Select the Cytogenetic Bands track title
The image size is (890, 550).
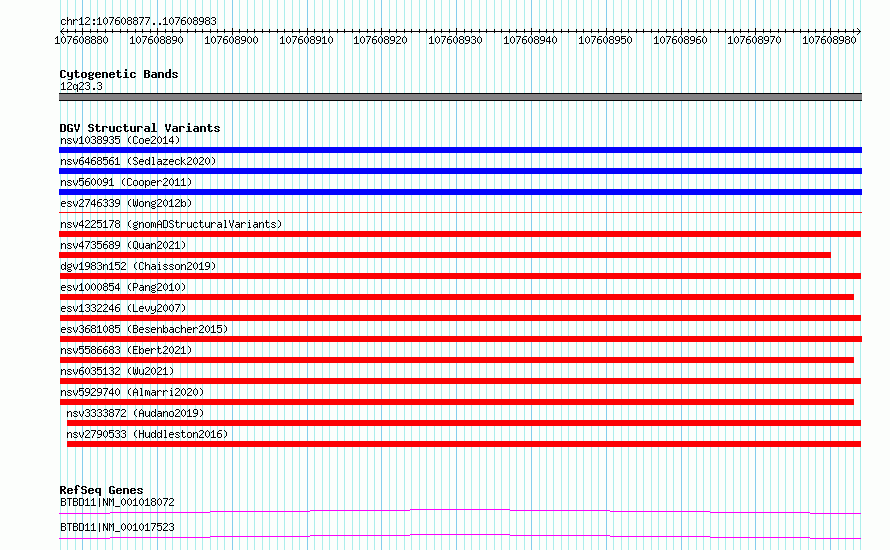click(x=119, y=74)
